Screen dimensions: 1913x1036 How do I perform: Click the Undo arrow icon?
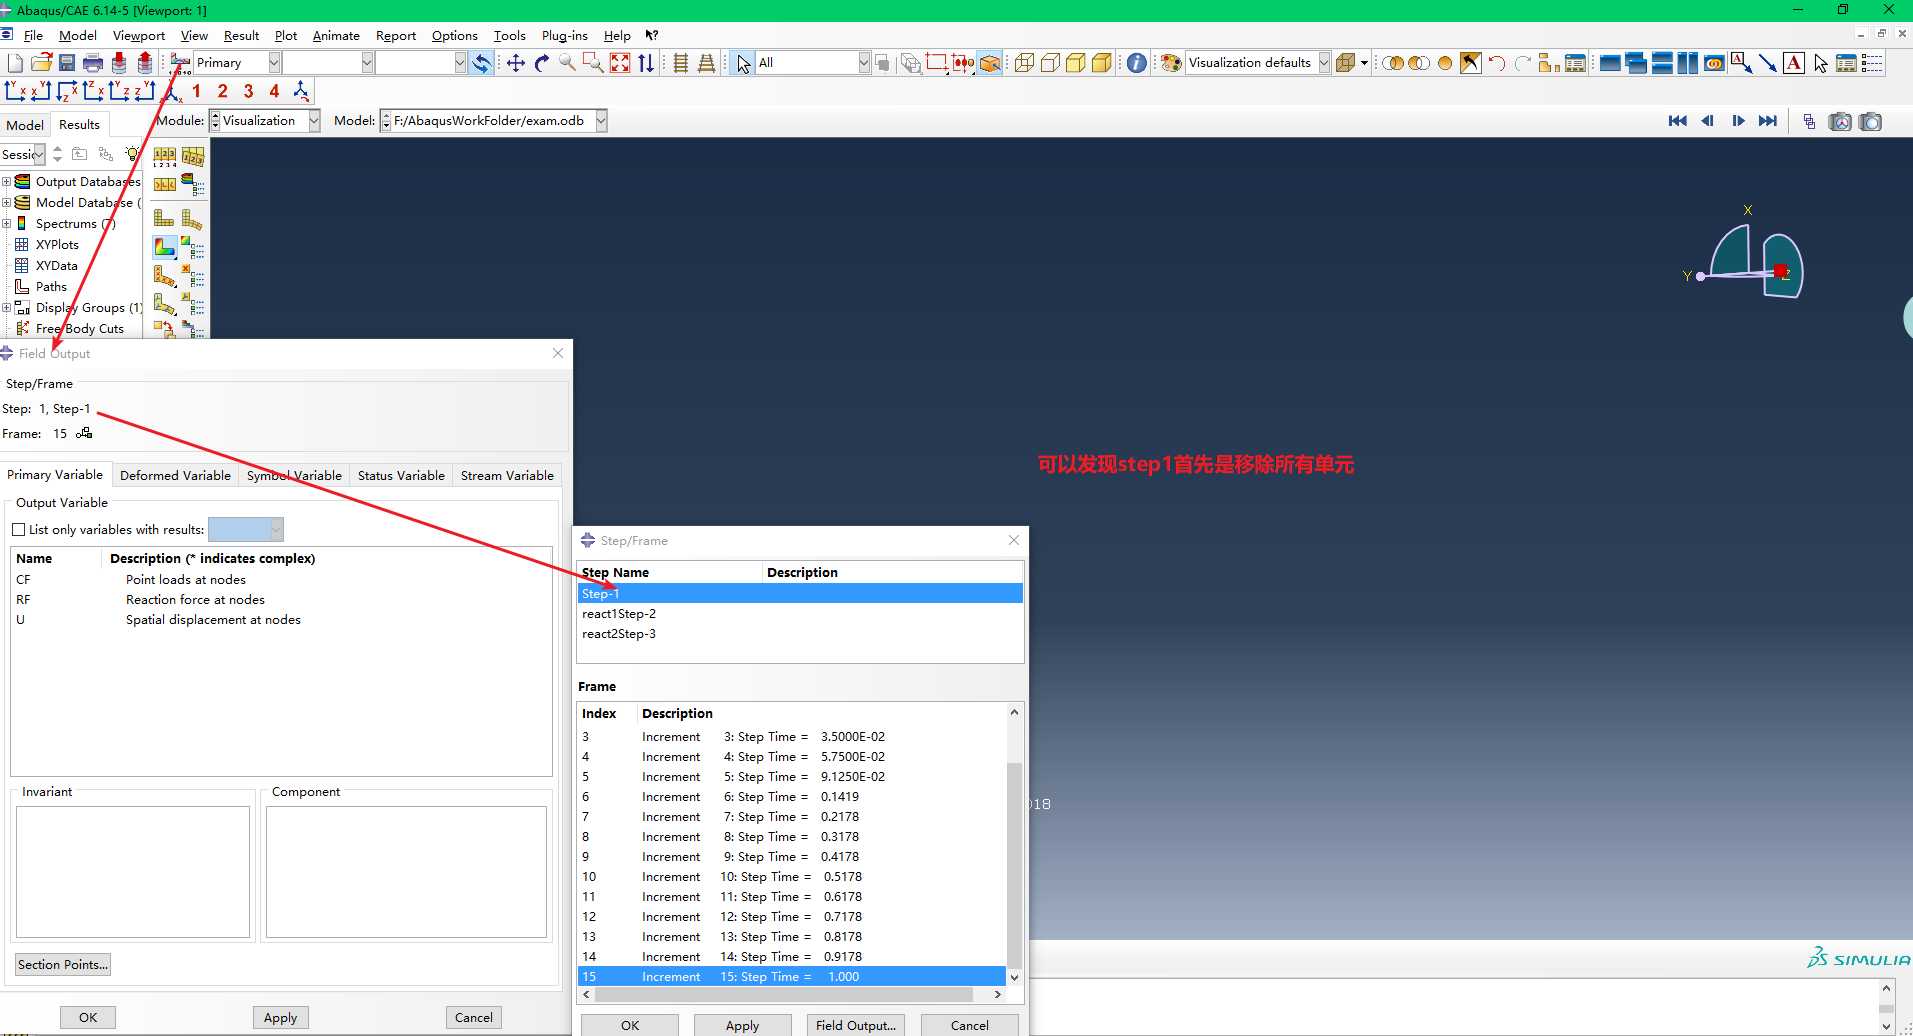1497,63
